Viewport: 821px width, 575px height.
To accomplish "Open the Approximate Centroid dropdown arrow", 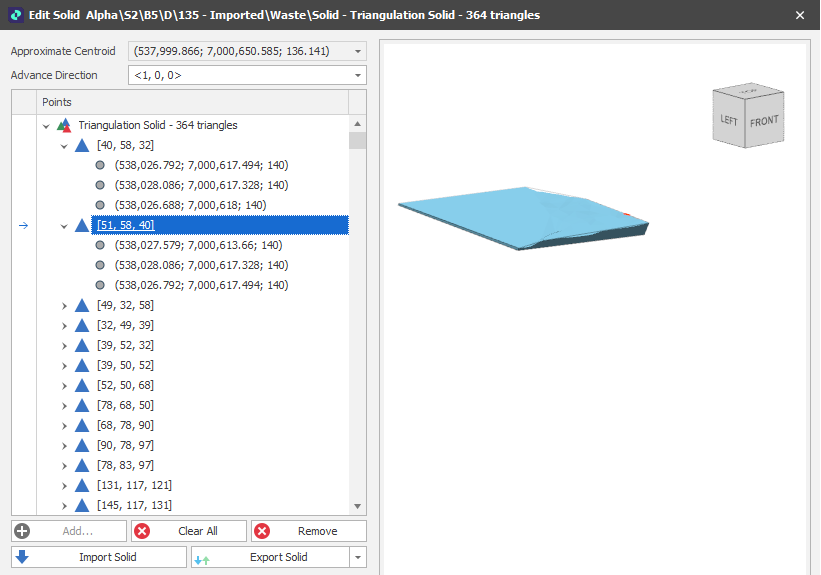I will [358, 51].
